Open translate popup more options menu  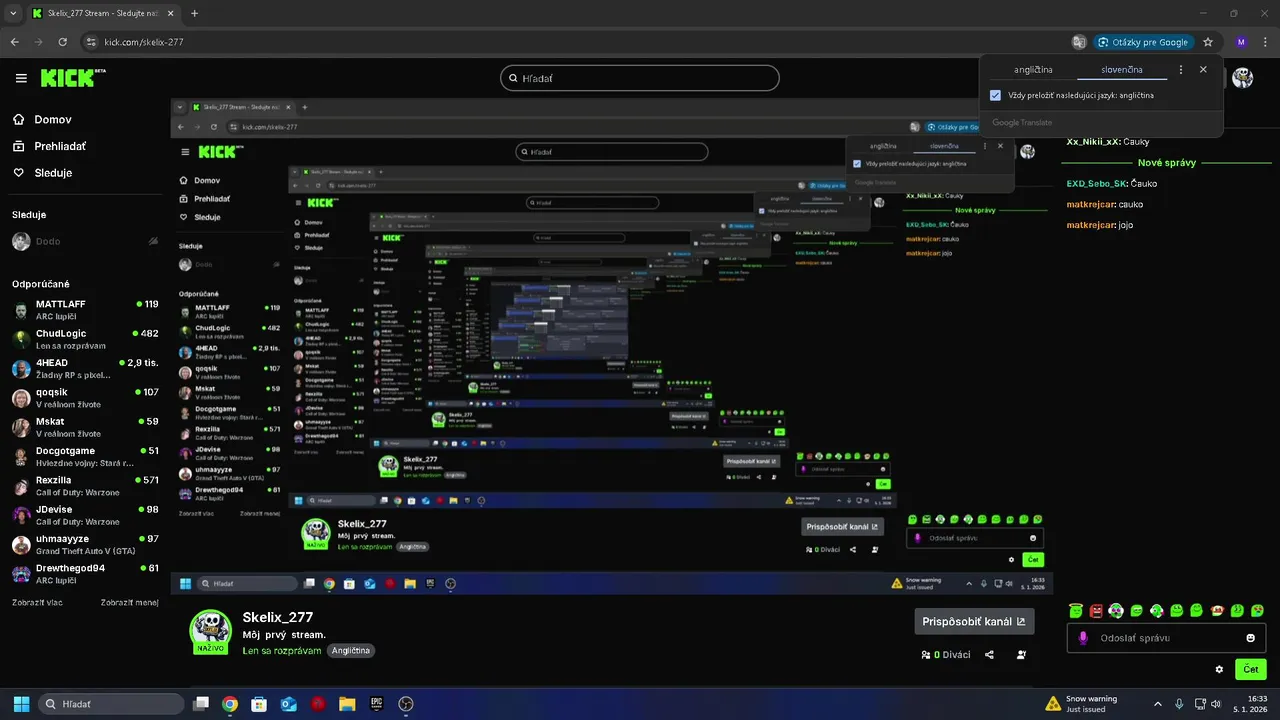point(1181,70)
